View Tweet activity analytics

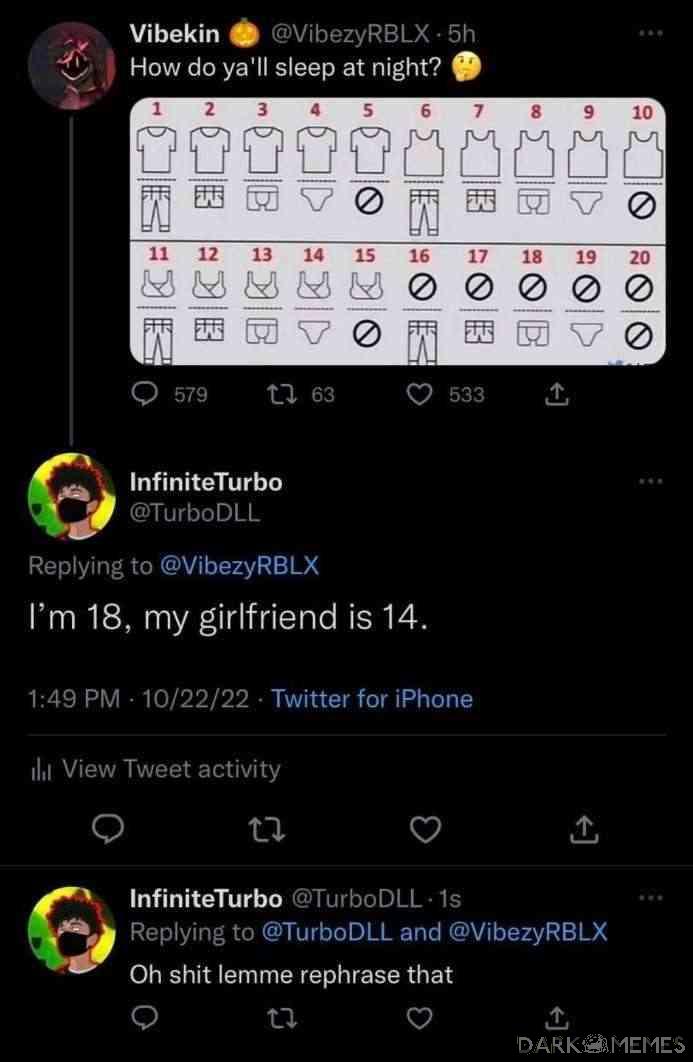point(156,769)
